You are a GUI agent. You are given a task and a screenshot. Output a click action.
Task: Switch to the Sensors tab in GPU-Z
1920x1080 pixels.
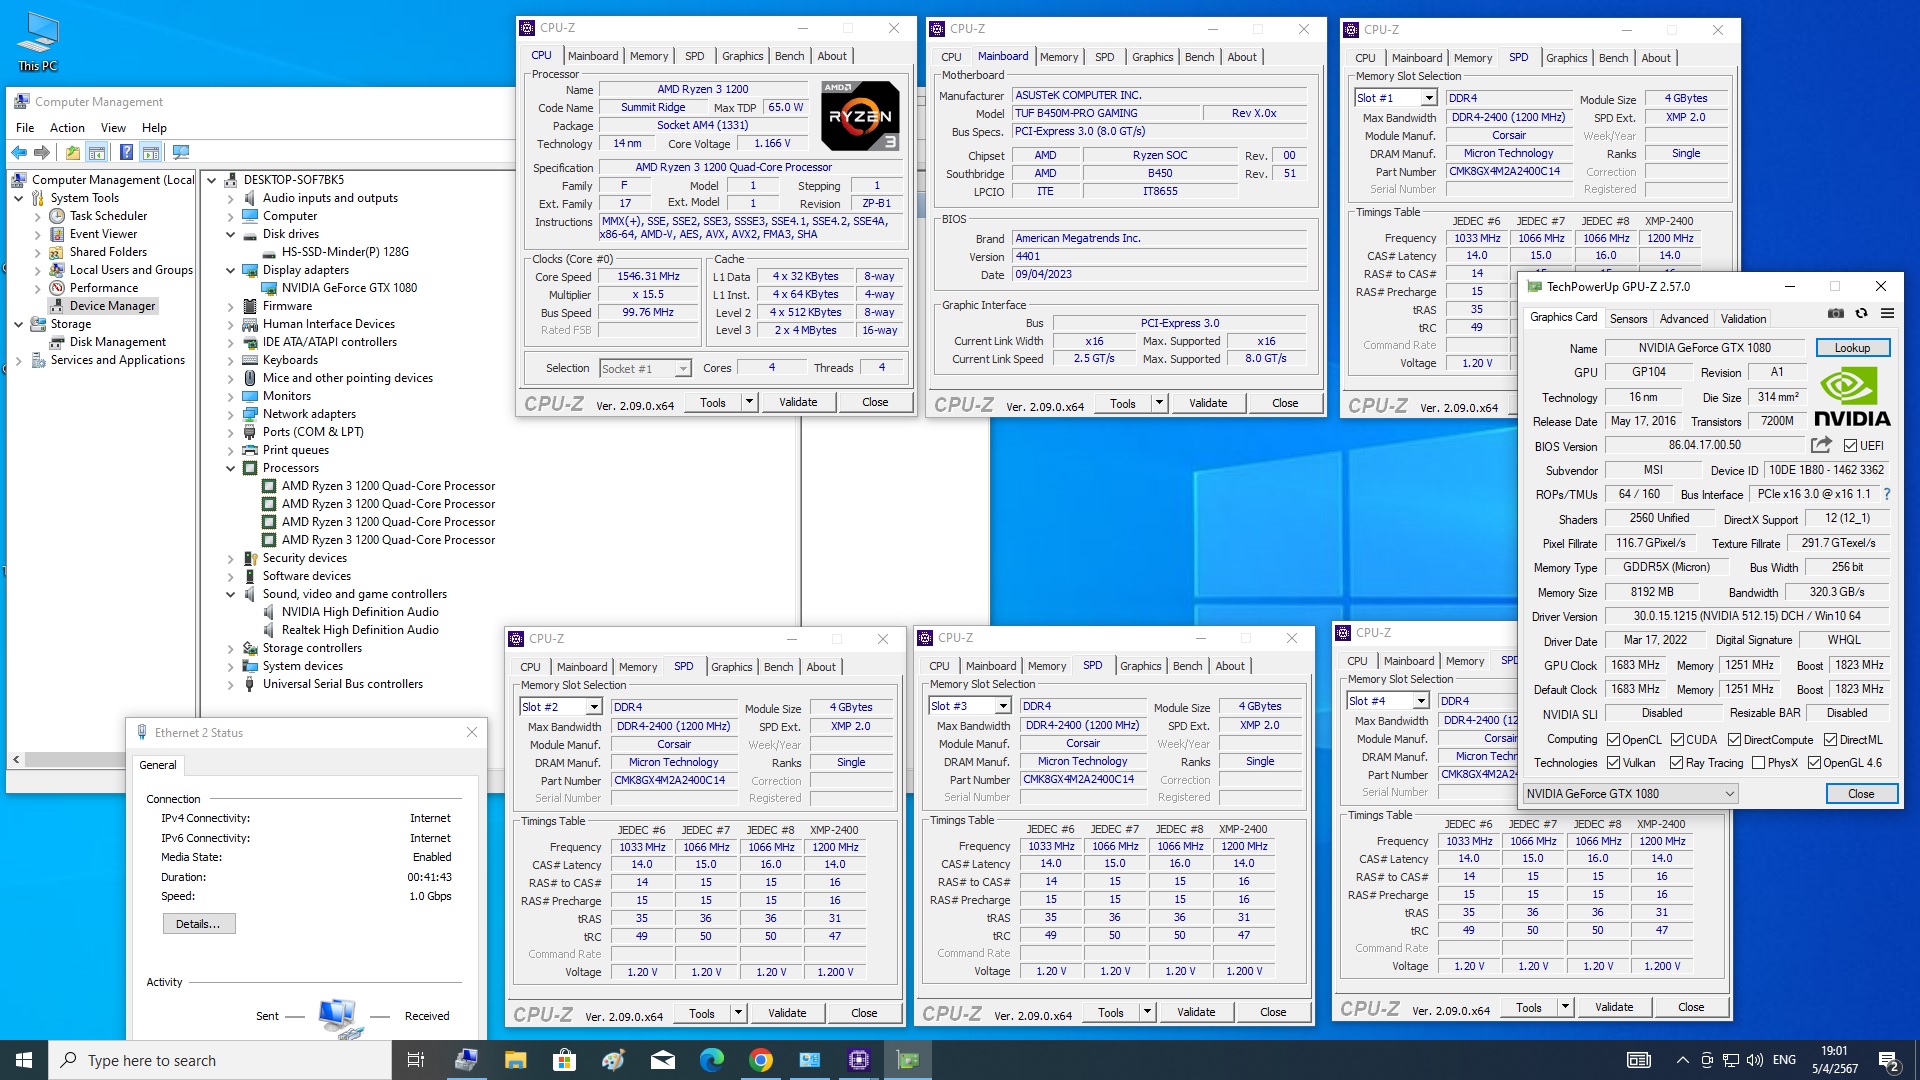pyautogui.click(x=1628, y=319)
